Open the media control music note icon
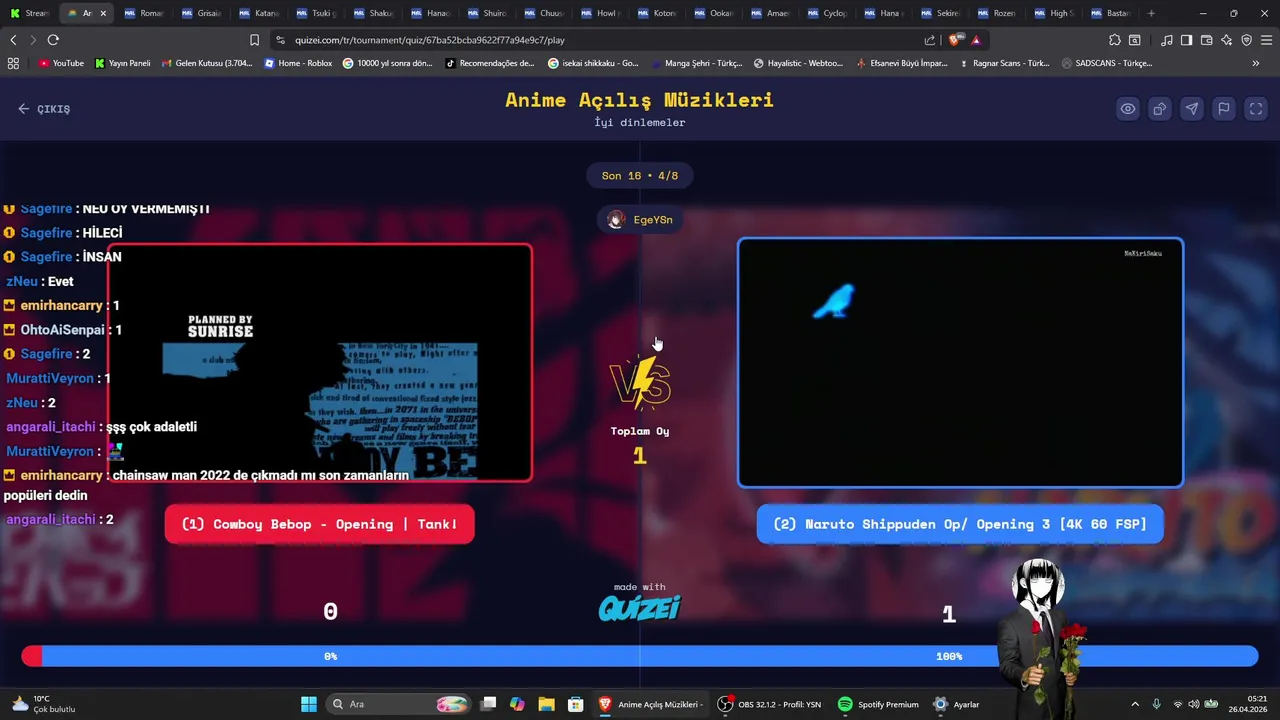Viewport: 1280px width, 720px height. [1167, 40]
